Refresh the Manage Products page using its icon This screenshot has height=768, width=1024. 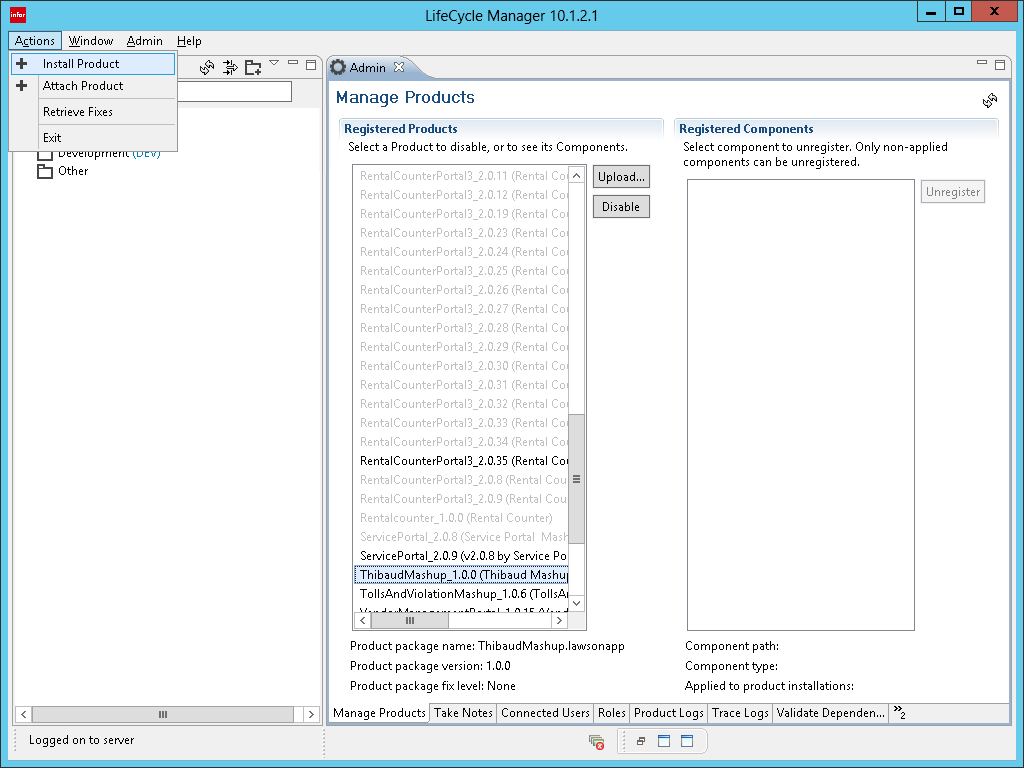tap(990, 100)
